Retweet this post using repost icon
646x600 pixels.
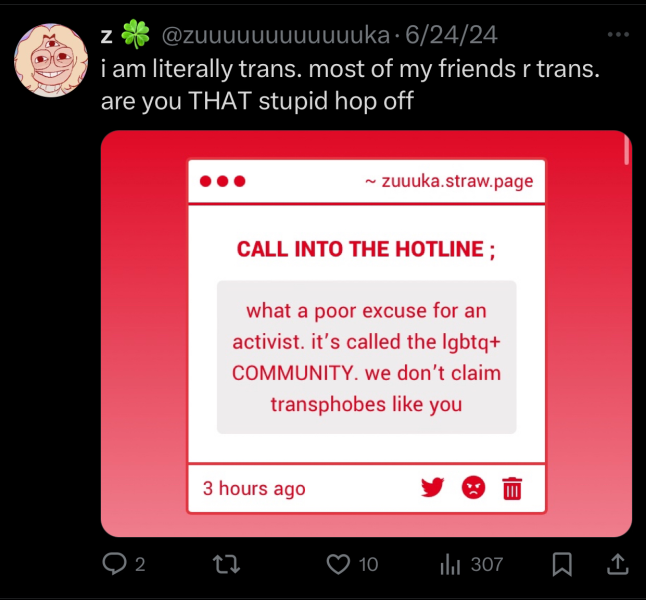(226, 564)
